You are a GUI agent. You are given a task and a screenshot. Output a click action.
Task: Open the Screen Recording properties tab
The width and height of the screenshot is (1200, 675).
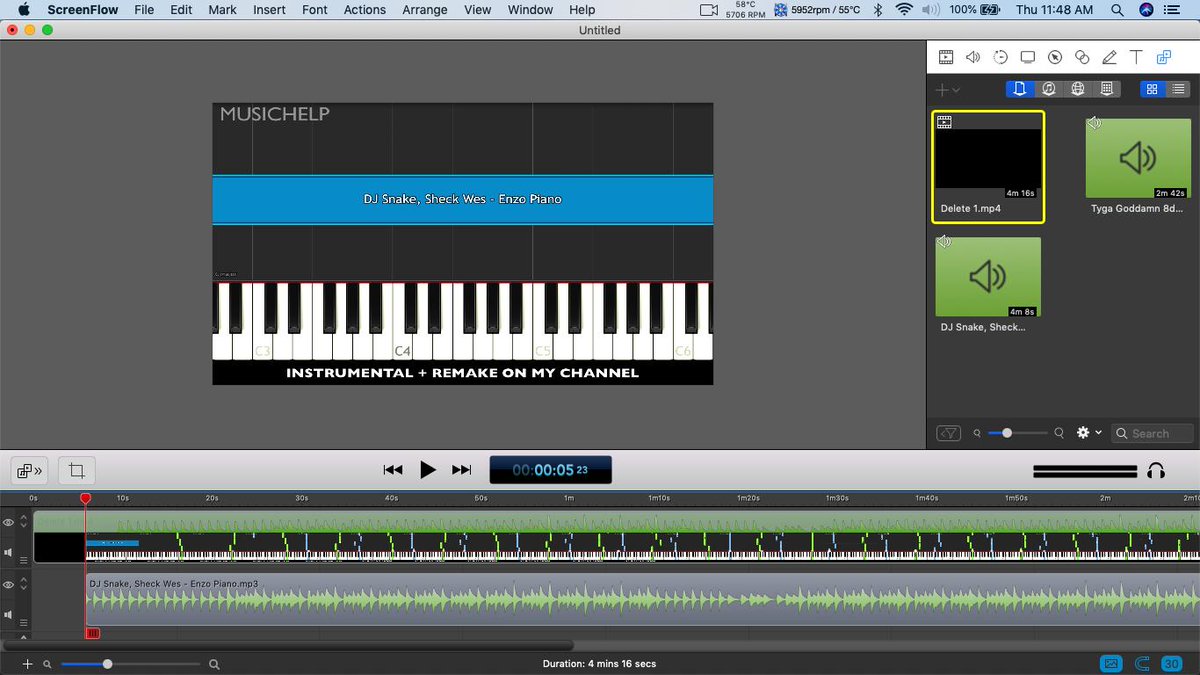click(x=1027, y=58)
